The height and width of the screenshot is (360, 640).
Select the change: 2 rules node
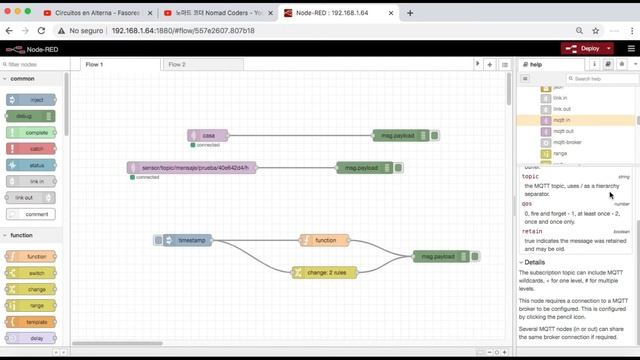coord(325,273)
